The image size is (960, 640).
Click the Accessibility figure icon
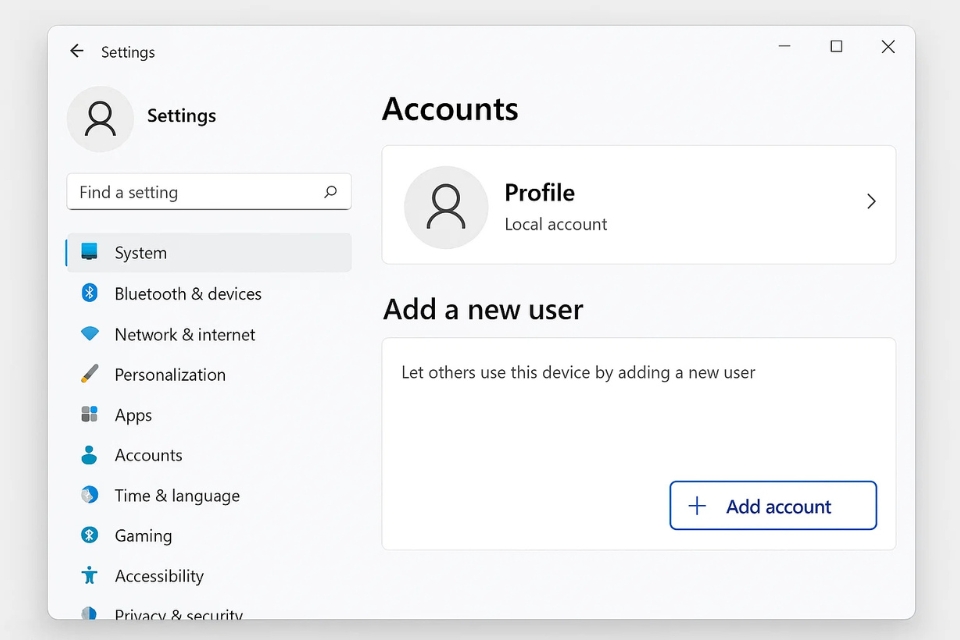(90, 575)
